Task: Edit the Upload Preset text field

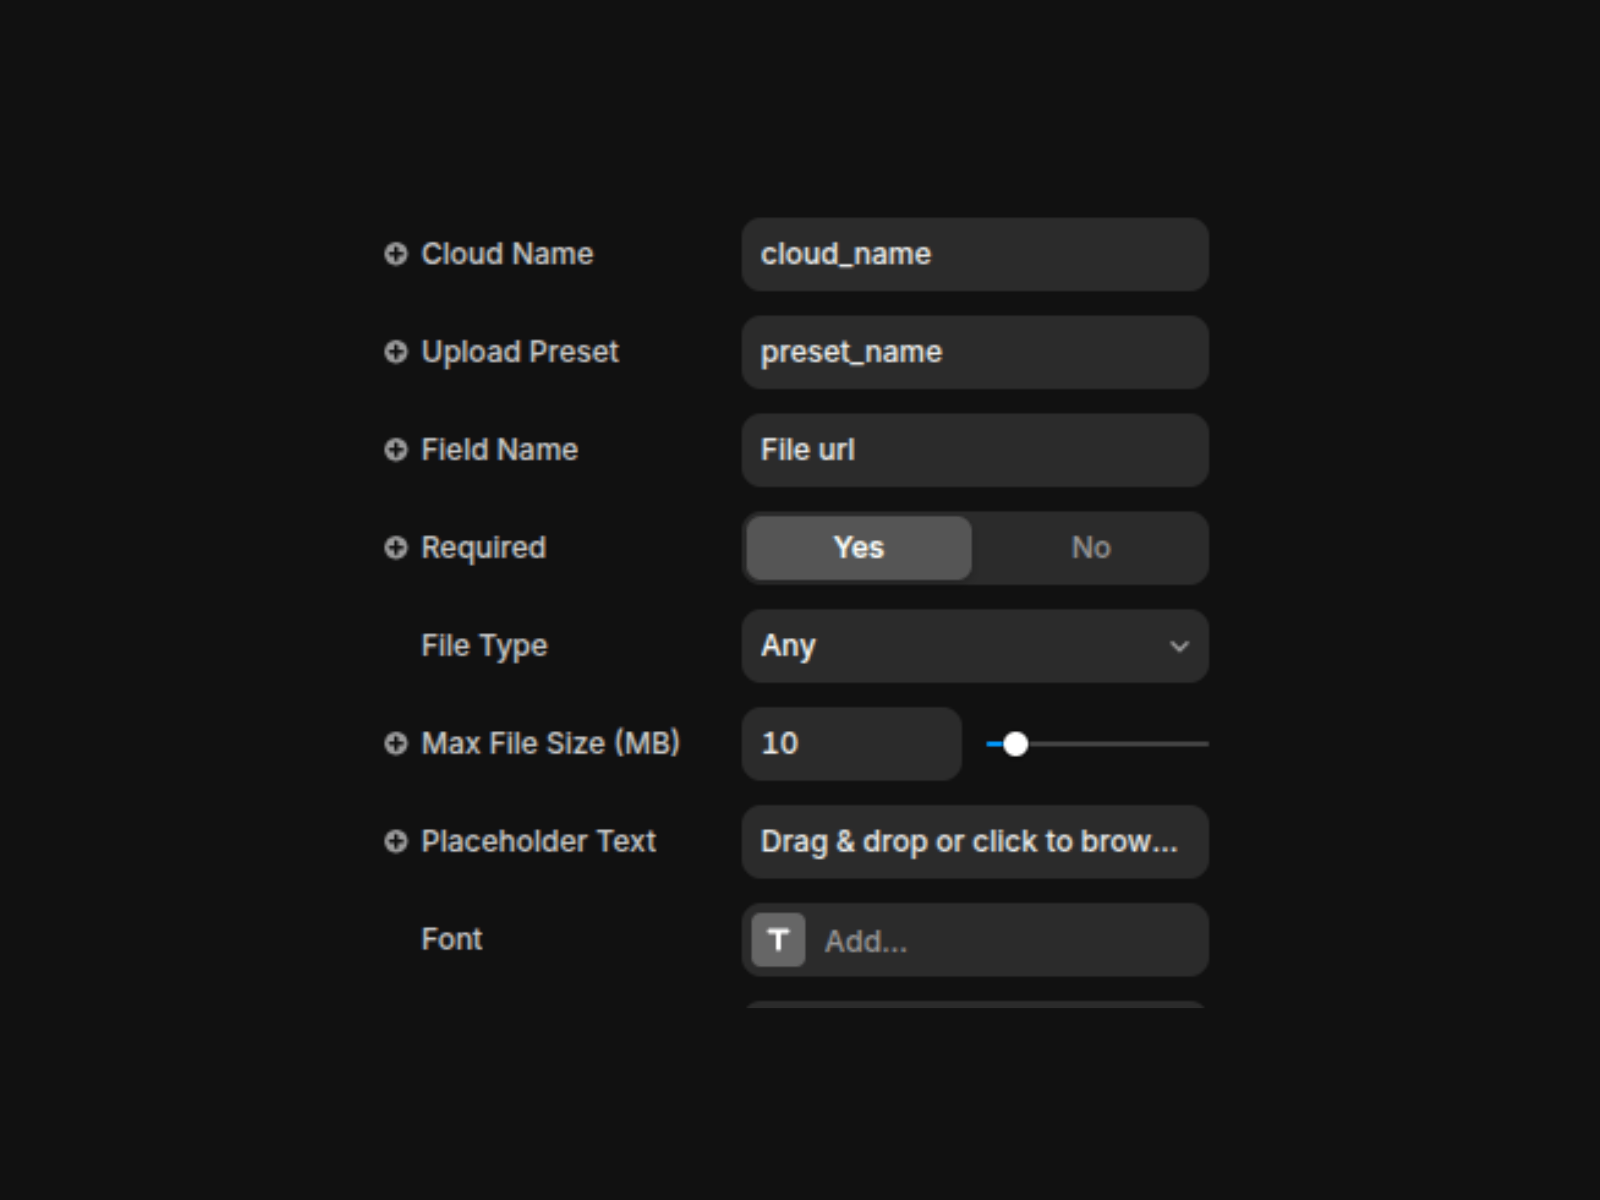Action: coord(974,352)
